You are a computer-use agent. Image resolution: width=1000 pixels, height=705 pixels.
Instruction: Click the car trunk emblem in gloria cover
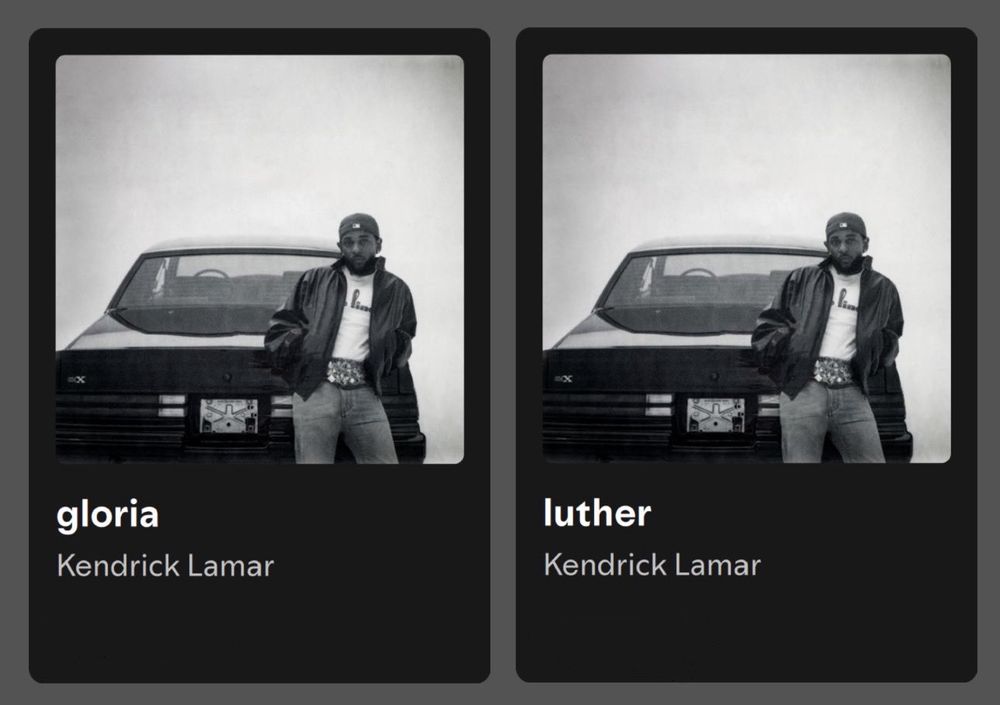click(x=77, y=380)
